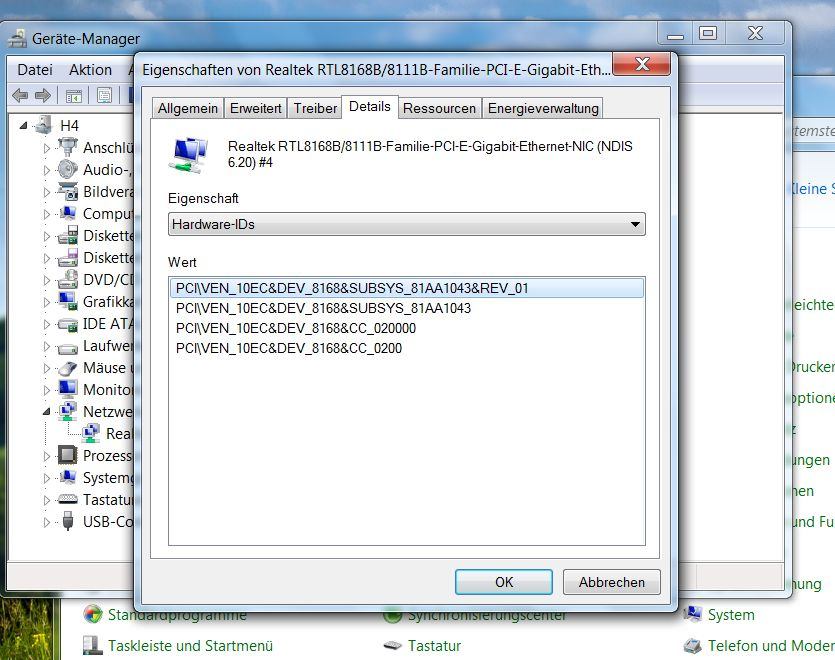The width and height of the screenshot is (835, 660).
Task: Click the forward arrow in Geräte-Manager toolbar
Action: coord(43,95)
